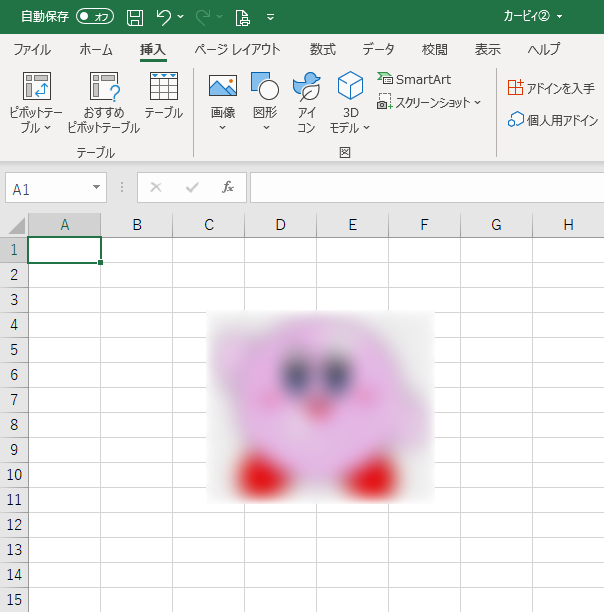Open the ファイル tab
The height and width of the screenshot is (612, 604).
[x=32, y=50]
